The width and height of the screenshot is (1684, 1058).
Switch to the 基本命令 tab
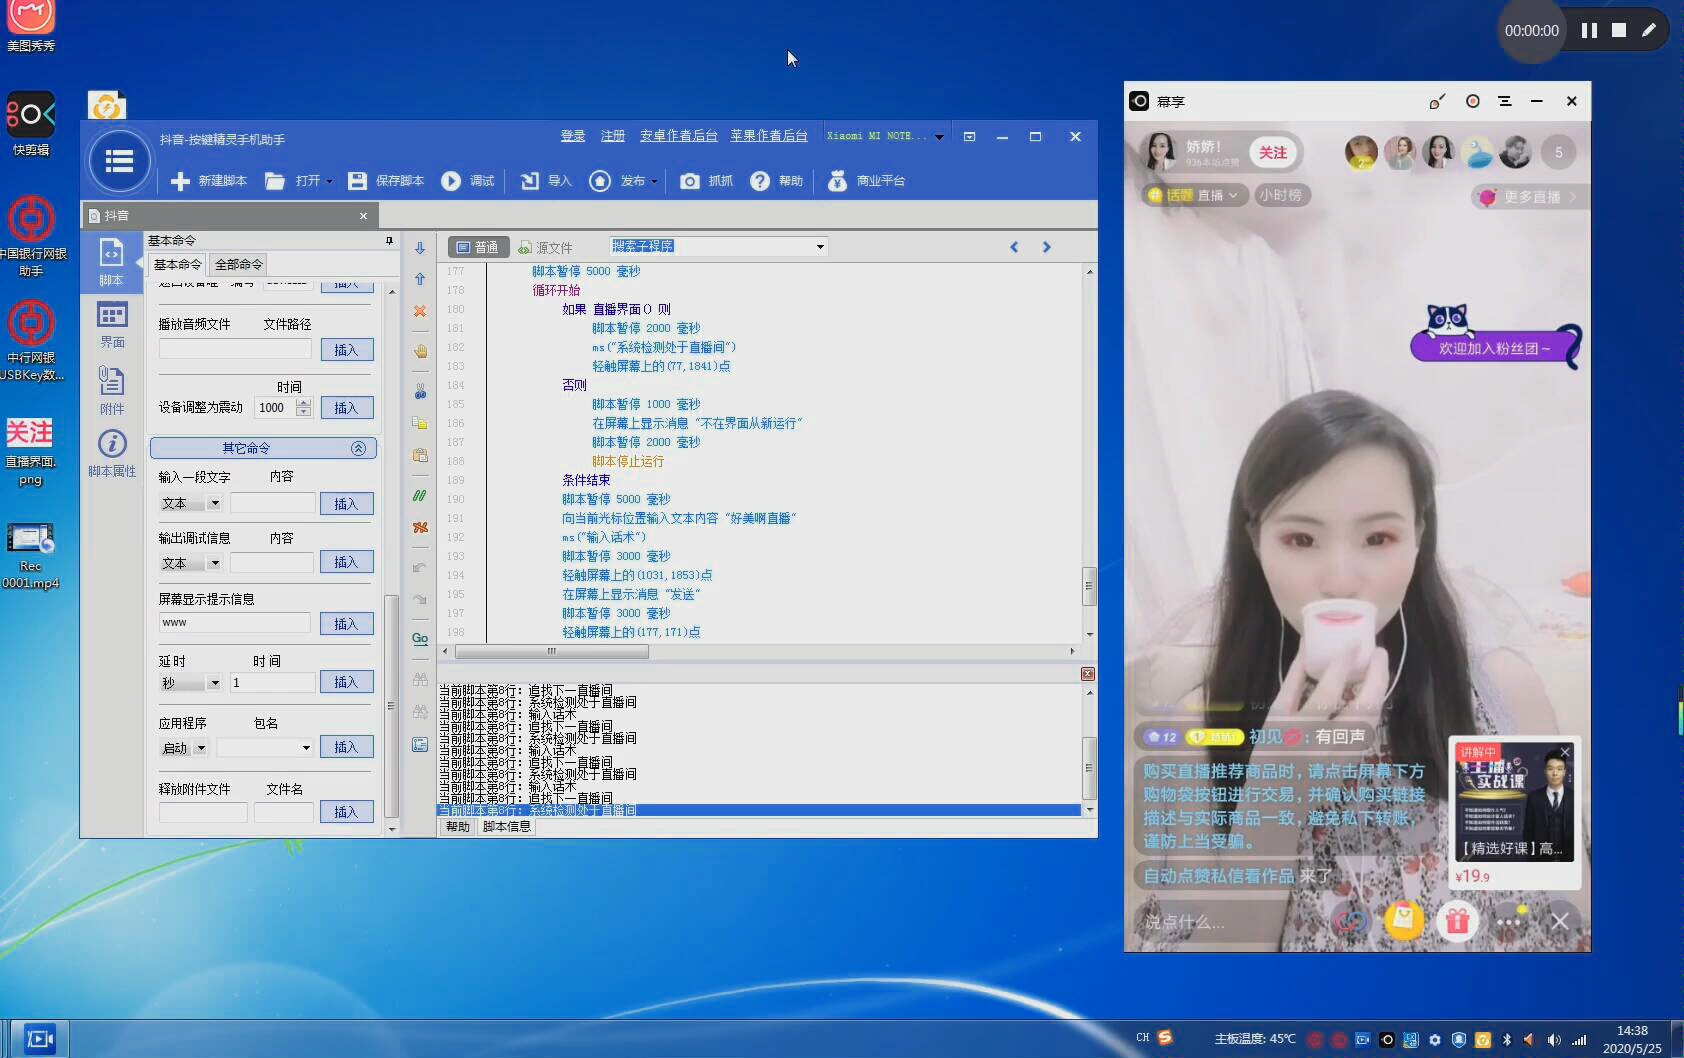[178, 264]
